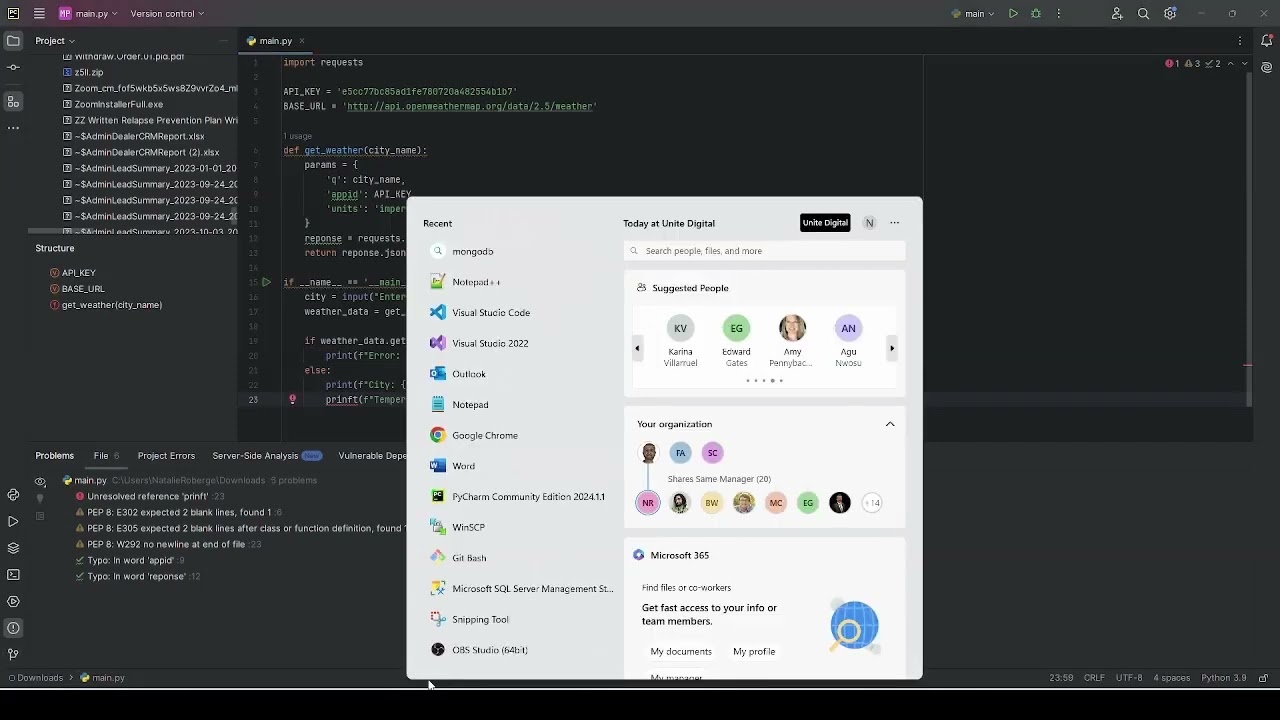Open the PyCharm main hamburger menu
1280x720 pixels.
click(39, 14)
